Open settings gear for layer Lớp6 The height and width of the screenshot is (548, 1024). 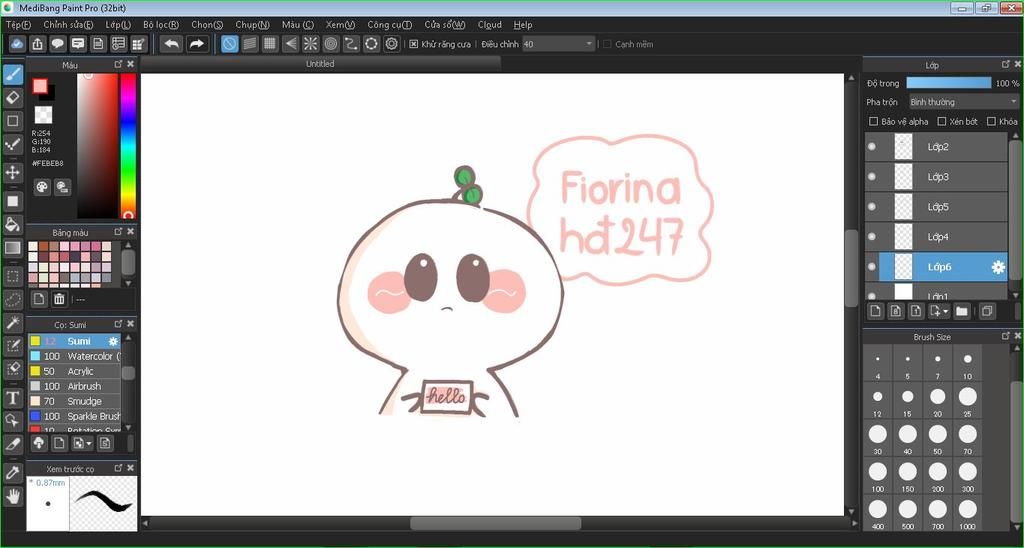click(997, 267)
